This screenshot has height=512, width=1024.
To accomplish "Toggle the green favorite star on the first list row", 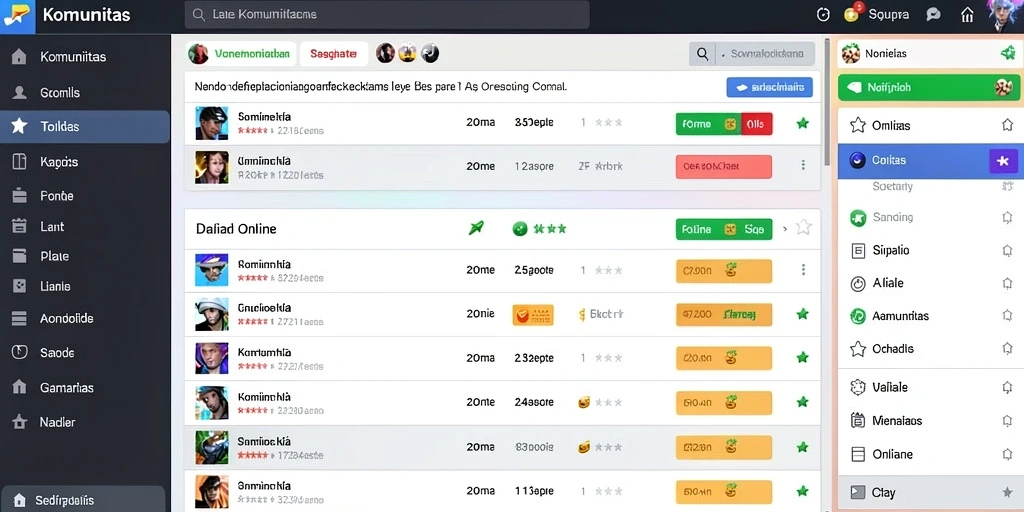I will pyautogui.click(x=803, y=123).
